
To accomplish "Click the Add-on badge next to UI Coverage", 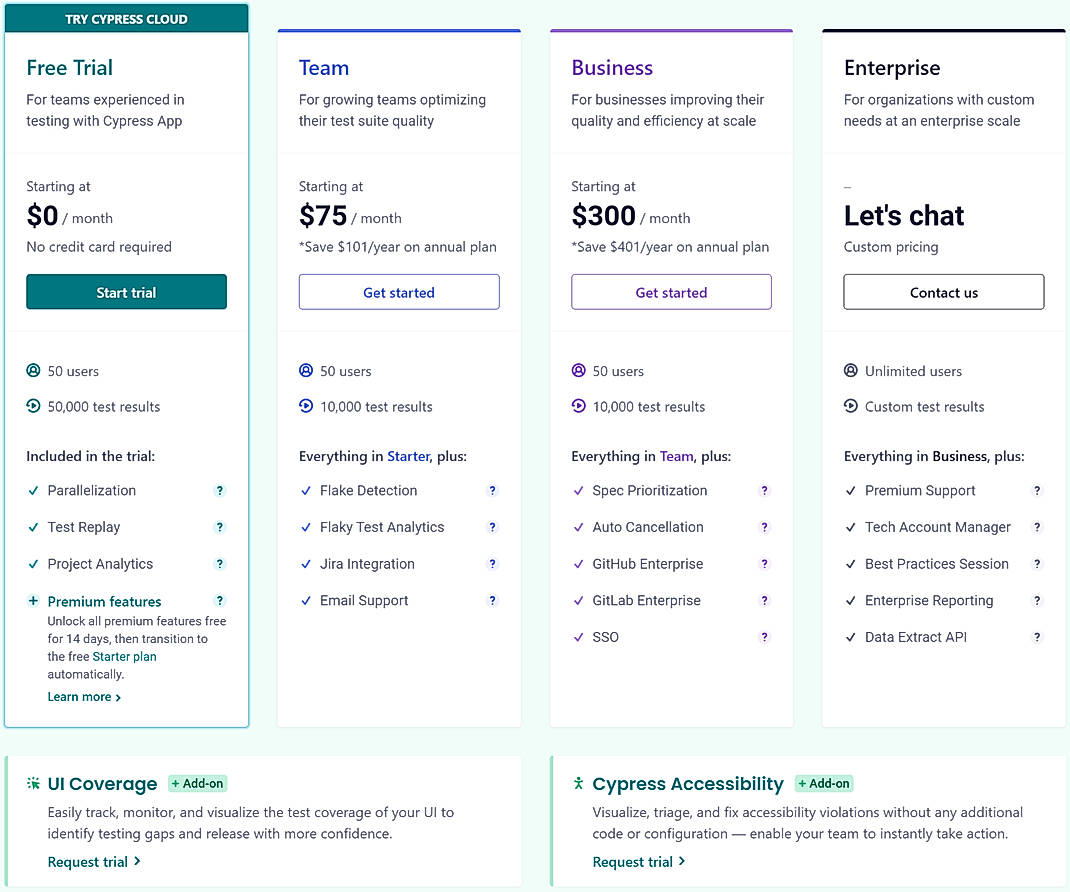I will pos(197,783).
